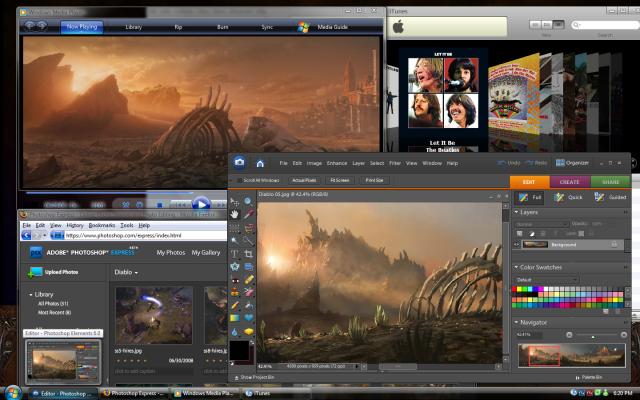Image resolution: width=640 pixels, height=400 pixels.
Task: Select the Gradient tool
Action: click(x=235, y=318)
